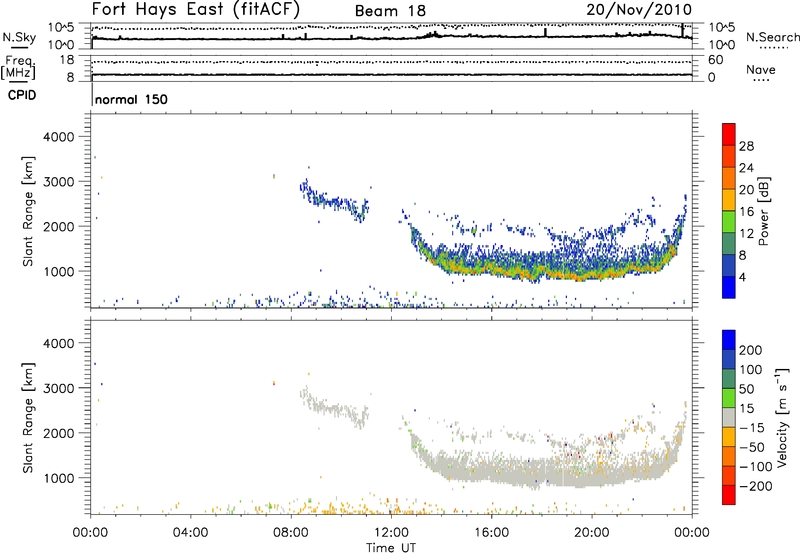The width and height of the screenshot is (800, 554).
Task: Click the '18' frequency axis value
Action: tap(67, 60)
